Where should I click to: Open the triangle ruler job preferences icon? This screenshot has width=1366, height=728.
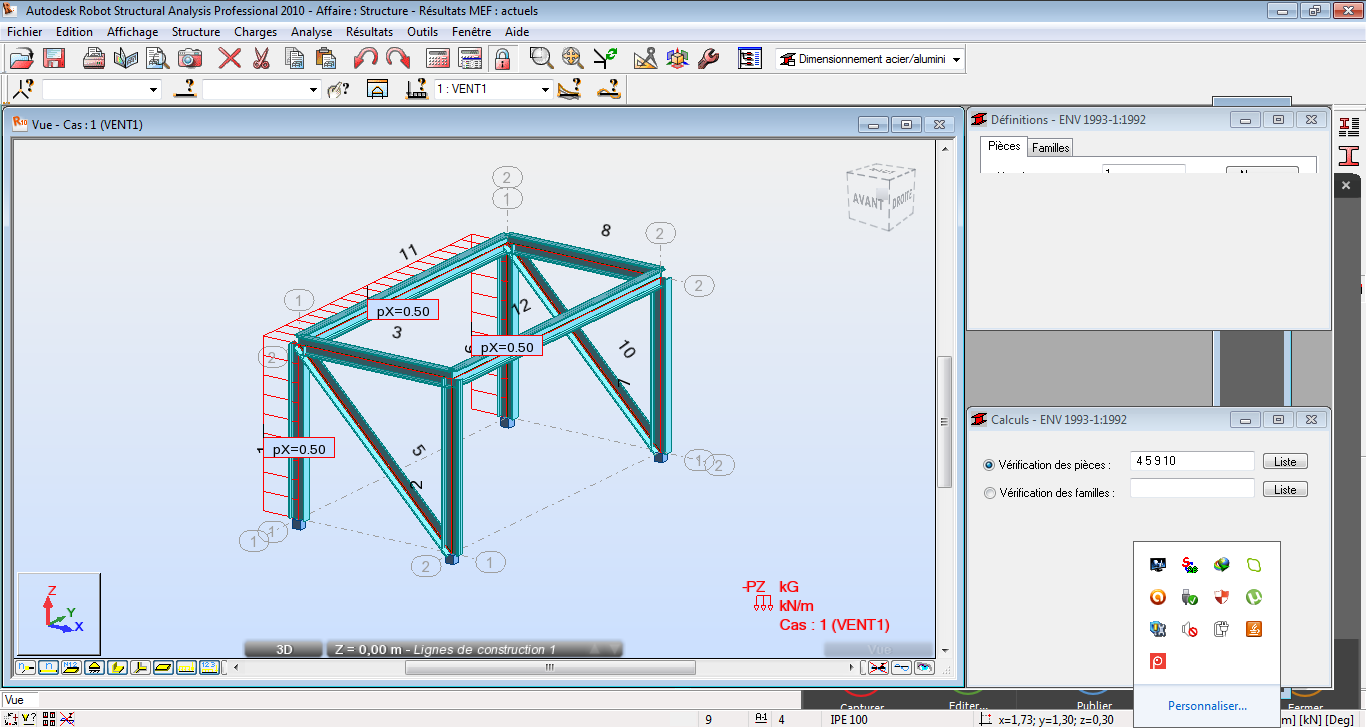click(645, 58)
